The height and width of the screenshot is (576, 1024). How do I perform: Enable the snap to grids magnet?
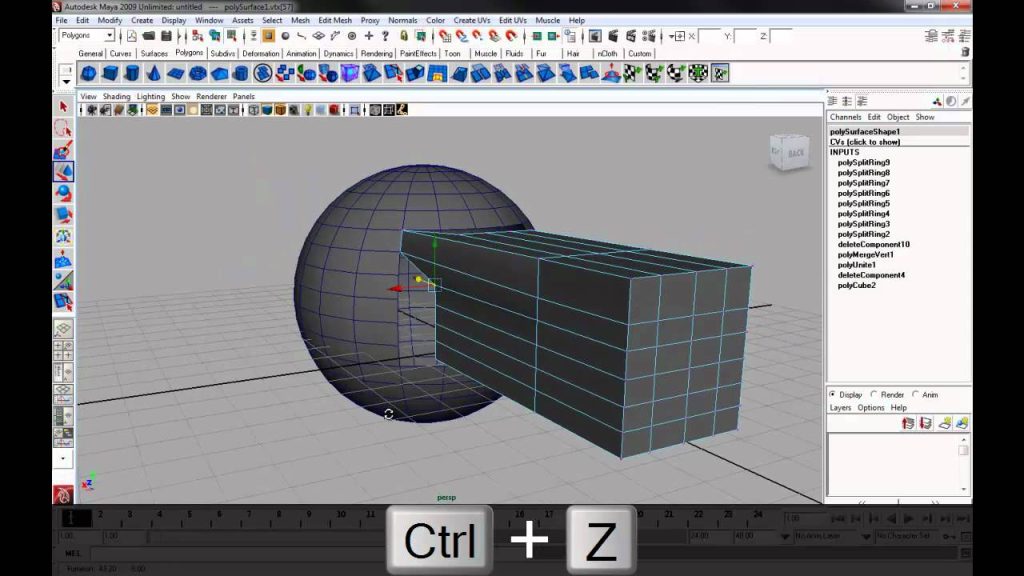coord(445,37)
